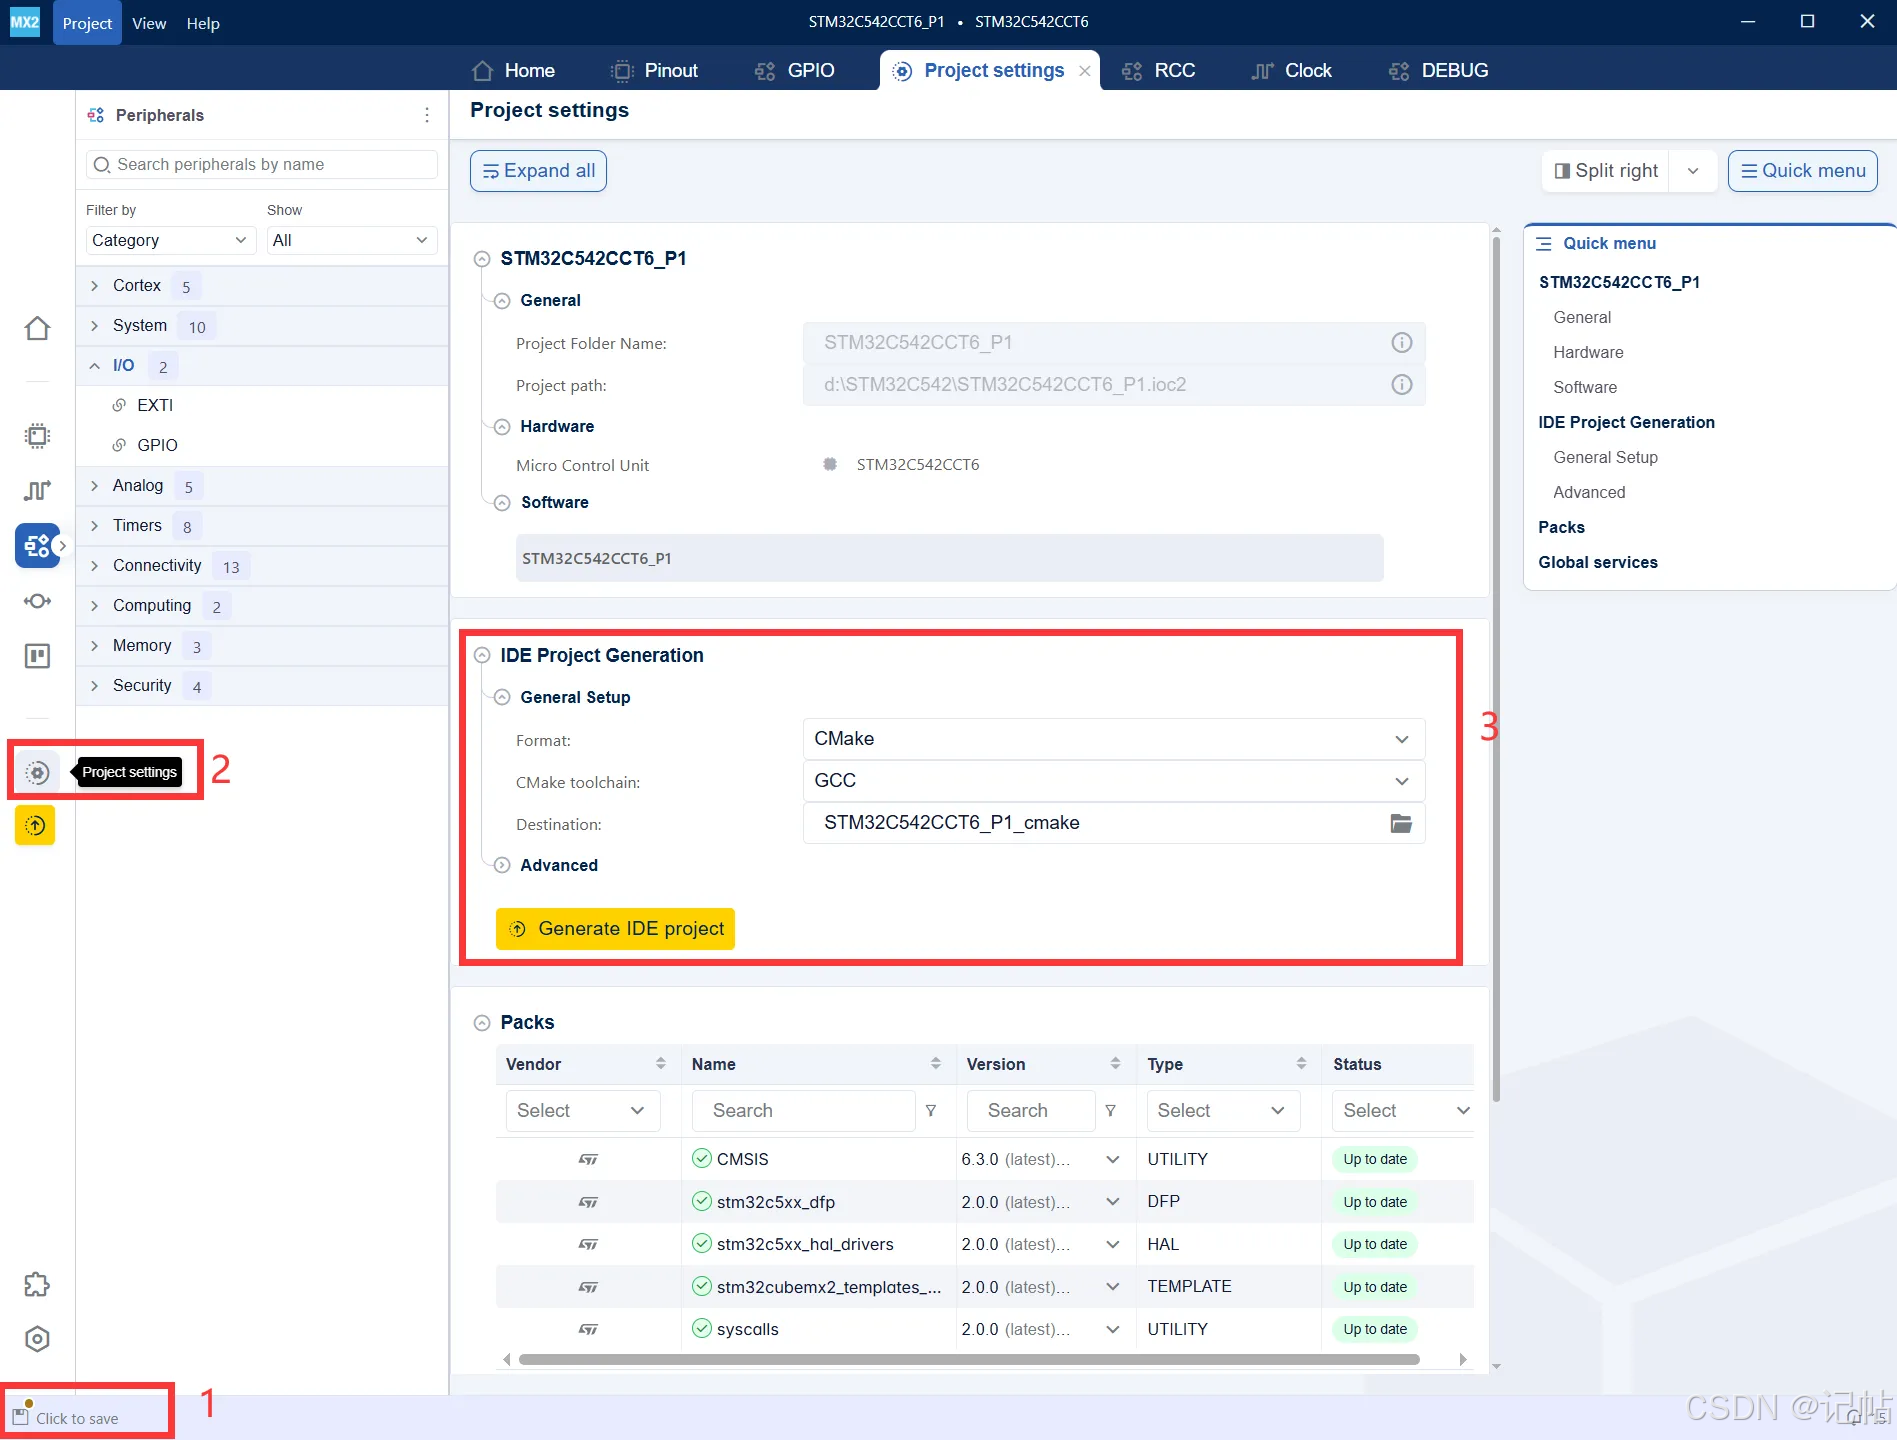This screenshot has width=1897, height=1440.
Task: Open the Project settings gear in sidebar
Action: click(37, 772)
